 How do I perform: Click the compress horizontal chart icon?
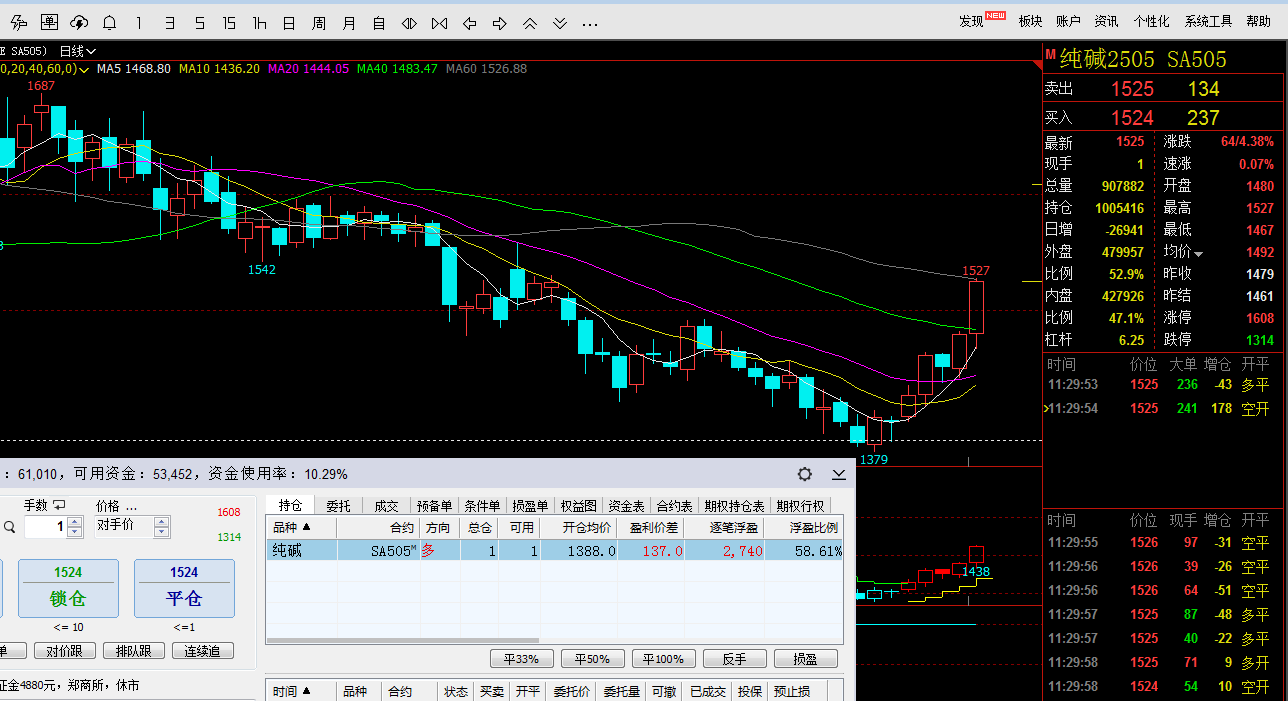click(439, 22)
